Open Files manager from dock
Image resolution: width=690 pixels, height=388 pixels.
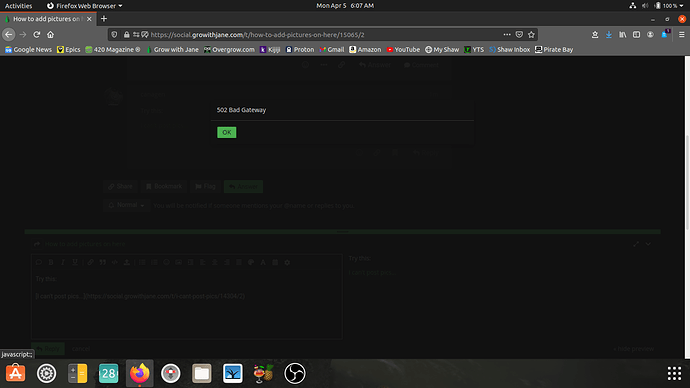pos(202,373)
